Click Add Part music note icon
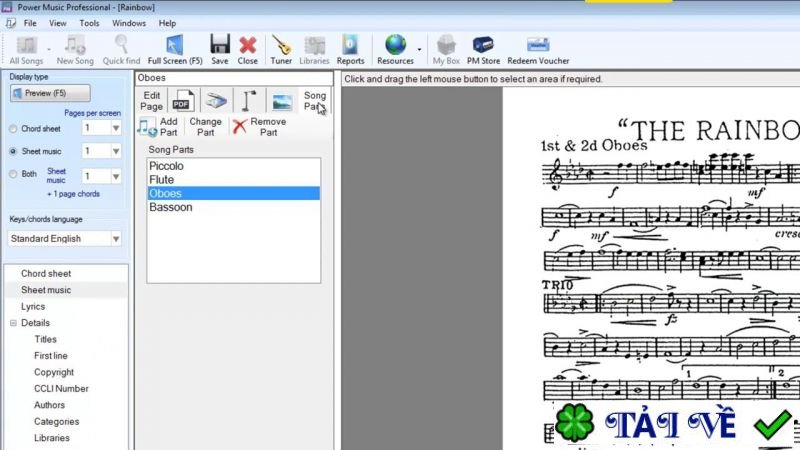 [x=146, y=127]
